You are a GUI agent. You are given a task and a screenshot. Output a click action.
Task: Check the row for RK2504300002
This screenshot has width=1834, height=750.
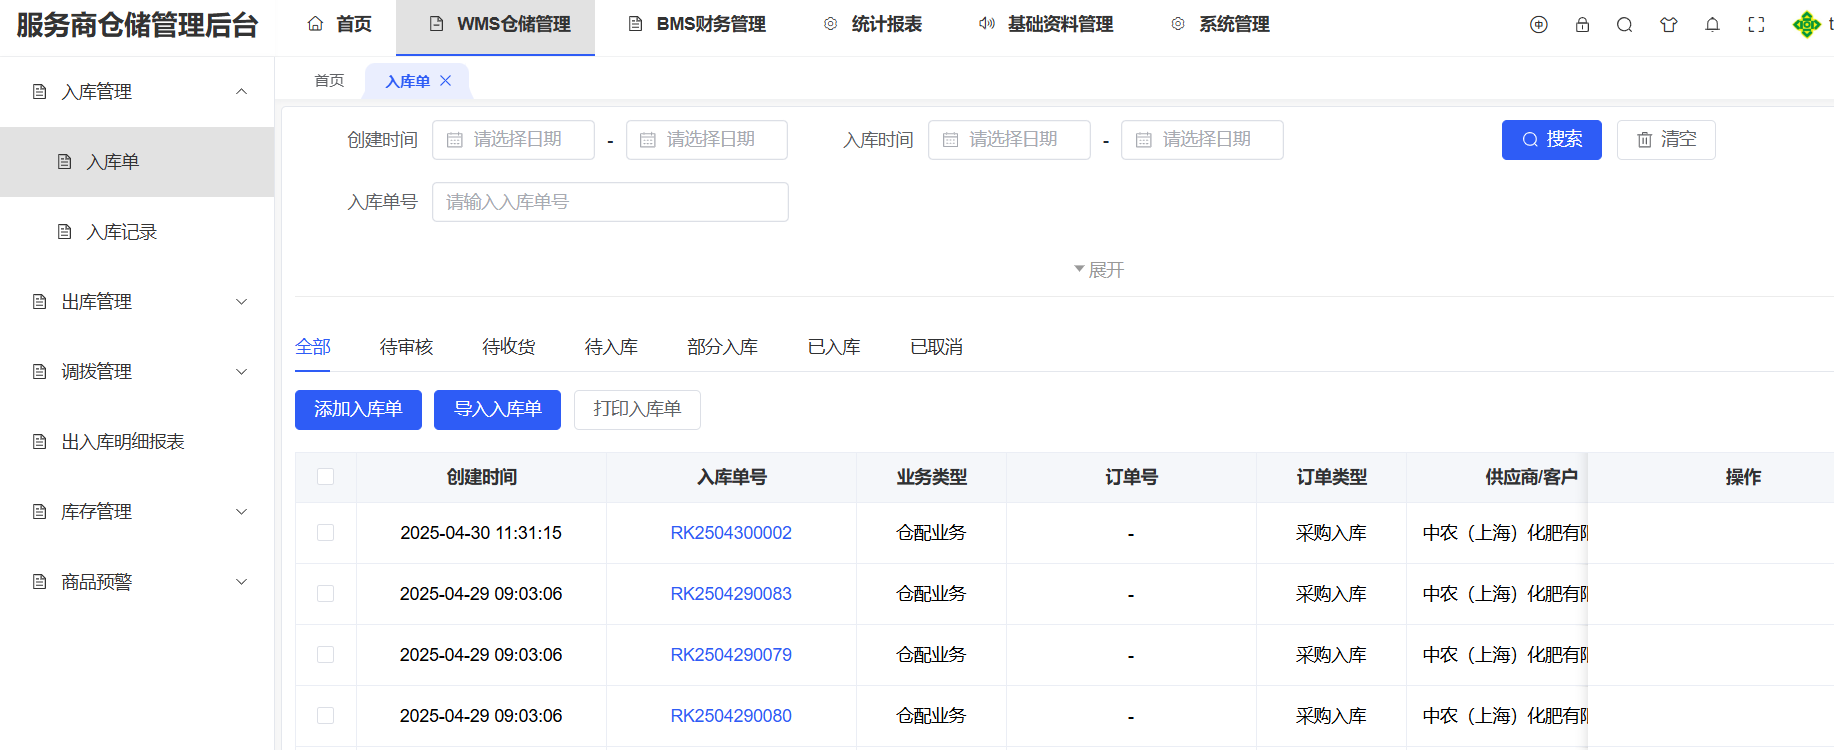coord(326,533)
